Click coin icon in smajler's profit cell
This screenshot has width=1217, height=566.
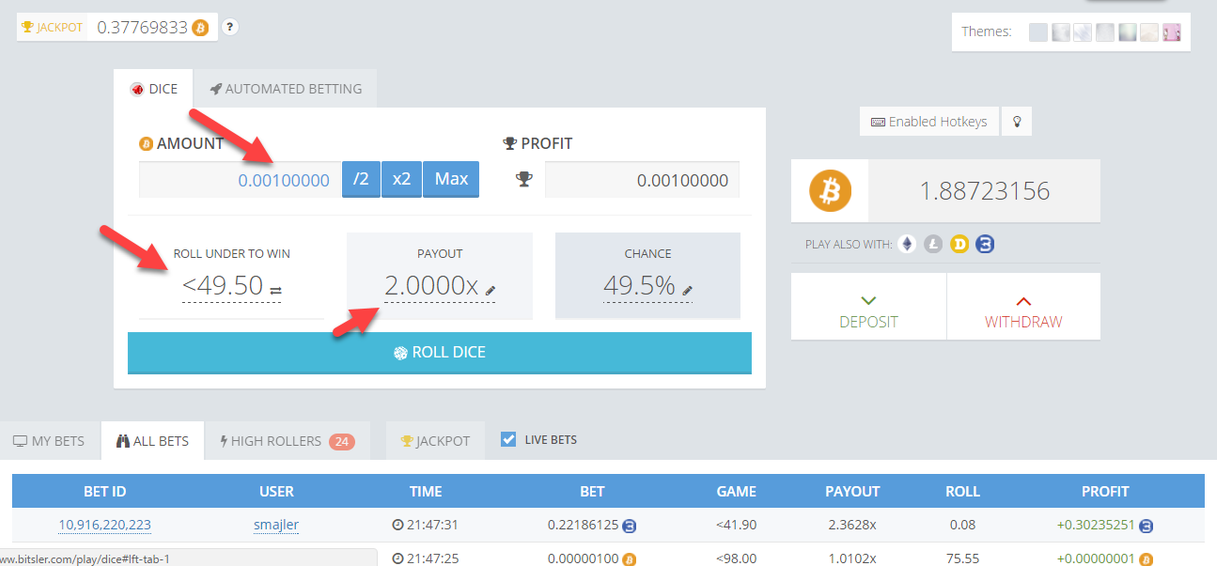[1147, 525]
